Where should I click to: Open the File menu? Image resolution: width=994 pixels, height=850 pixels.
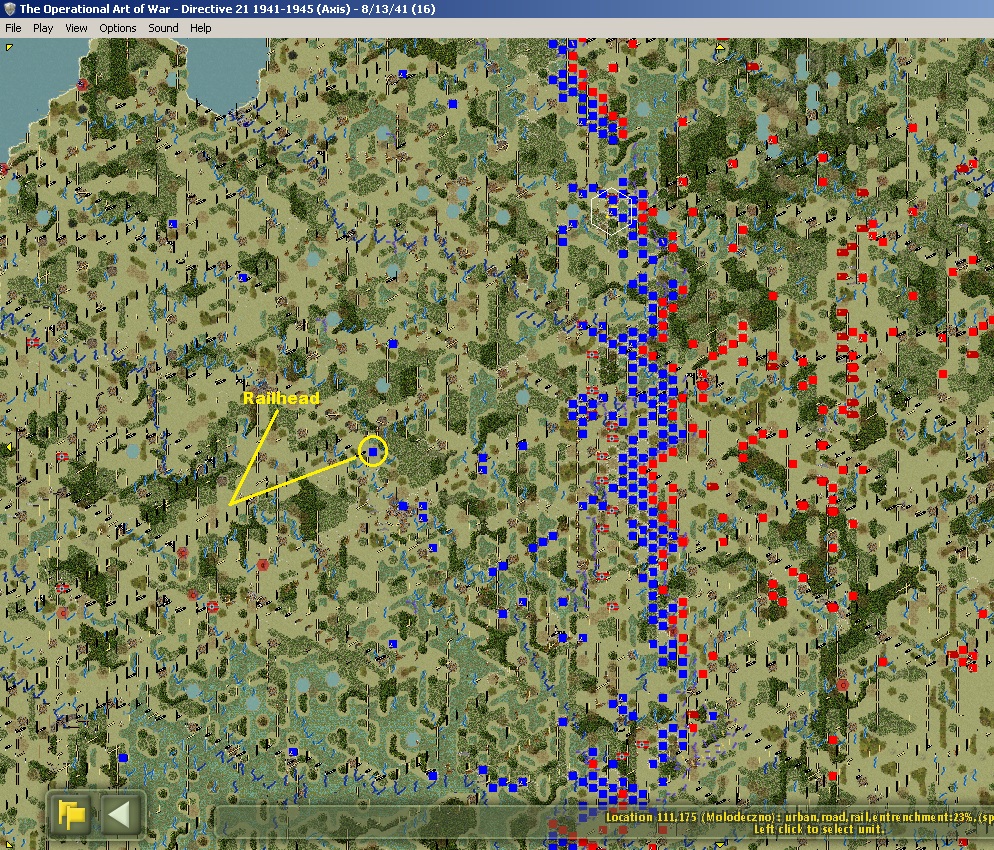13,28
